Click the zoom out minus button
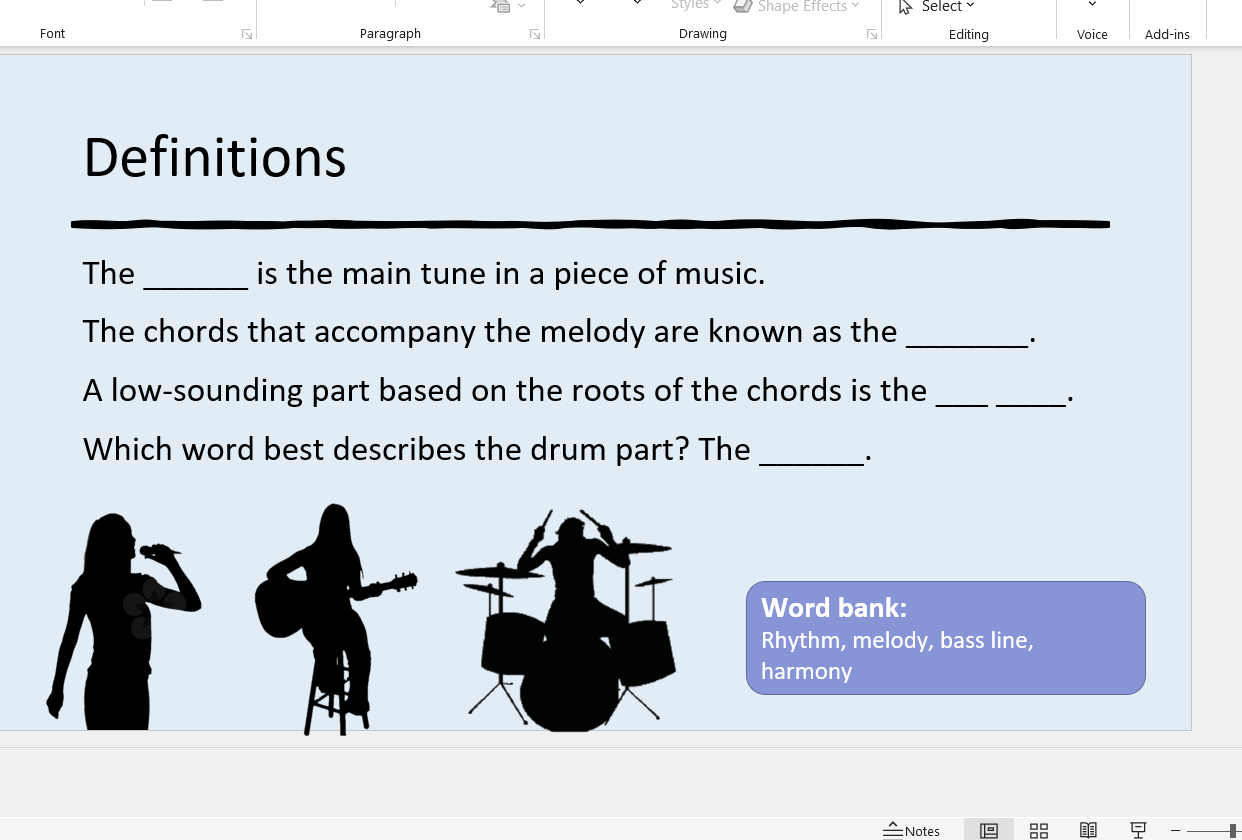Viewport: 1242px width, 840px height. click(1176, 831)
